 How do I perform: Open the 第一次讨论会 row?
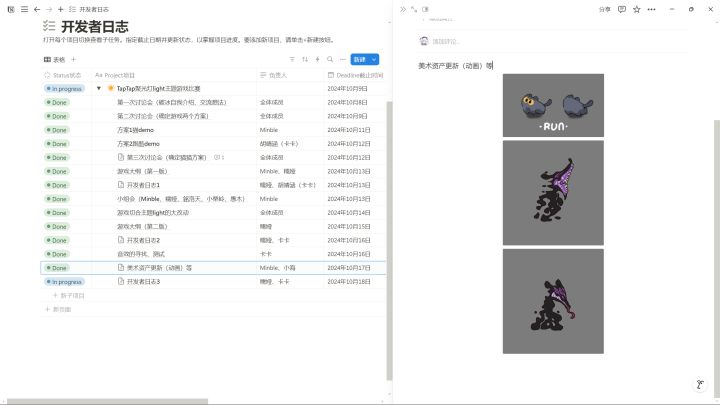[x=171, y=102]
